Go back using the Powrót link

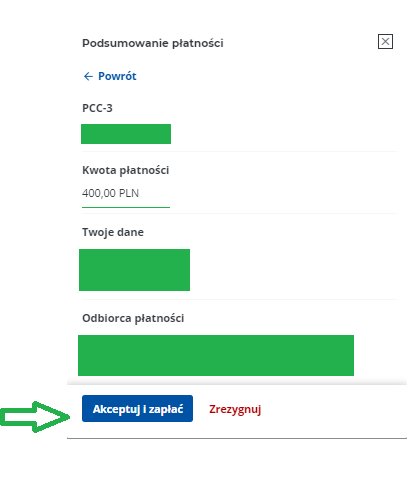point(110,76)
